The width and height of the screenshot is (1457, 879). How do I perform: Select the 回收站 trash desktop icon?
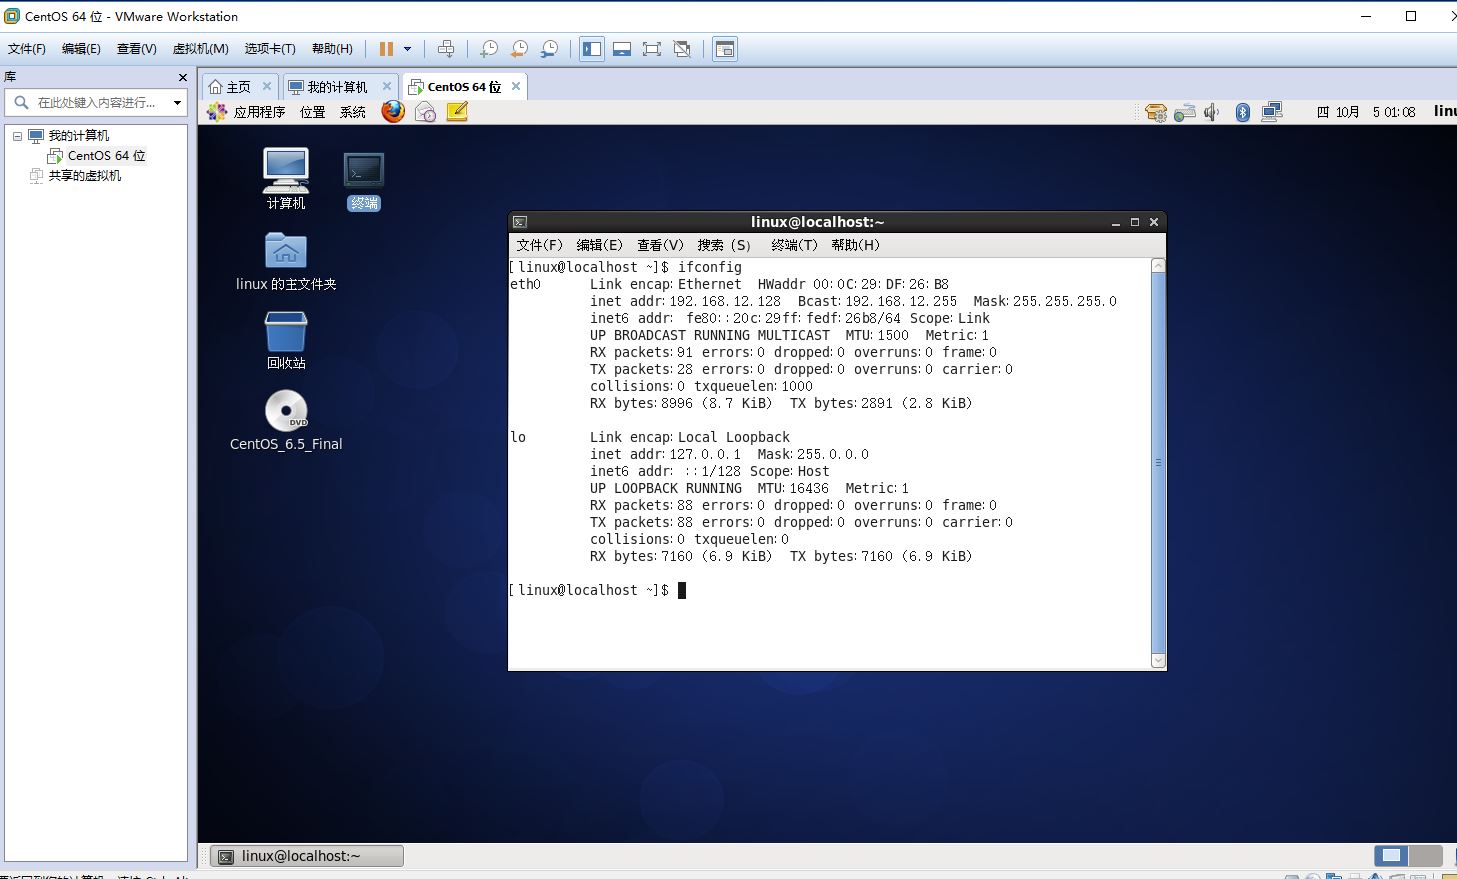[x=286, y=340]
